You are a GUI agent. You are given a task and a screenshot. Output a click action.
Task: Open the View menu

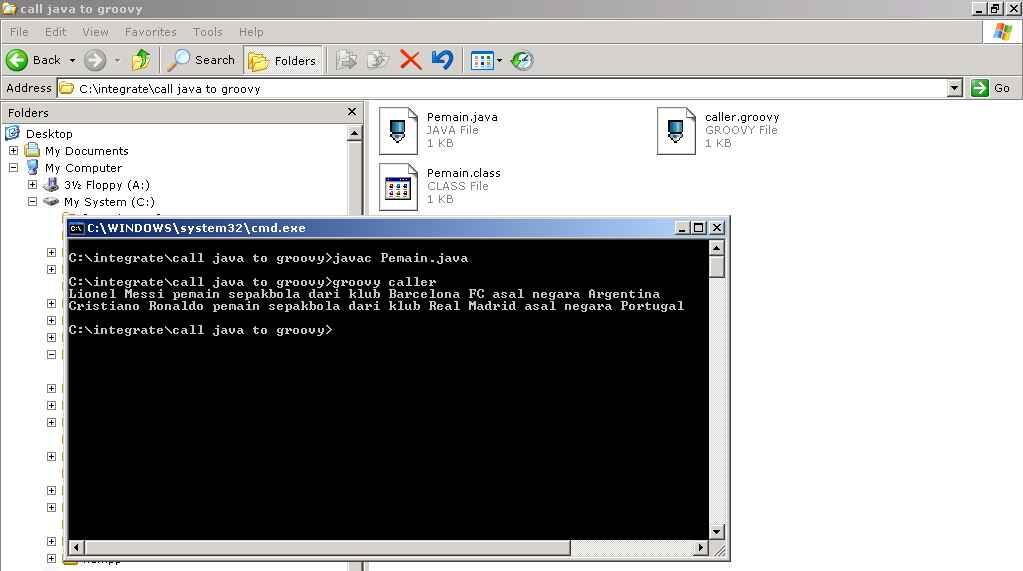click(95, 31)
